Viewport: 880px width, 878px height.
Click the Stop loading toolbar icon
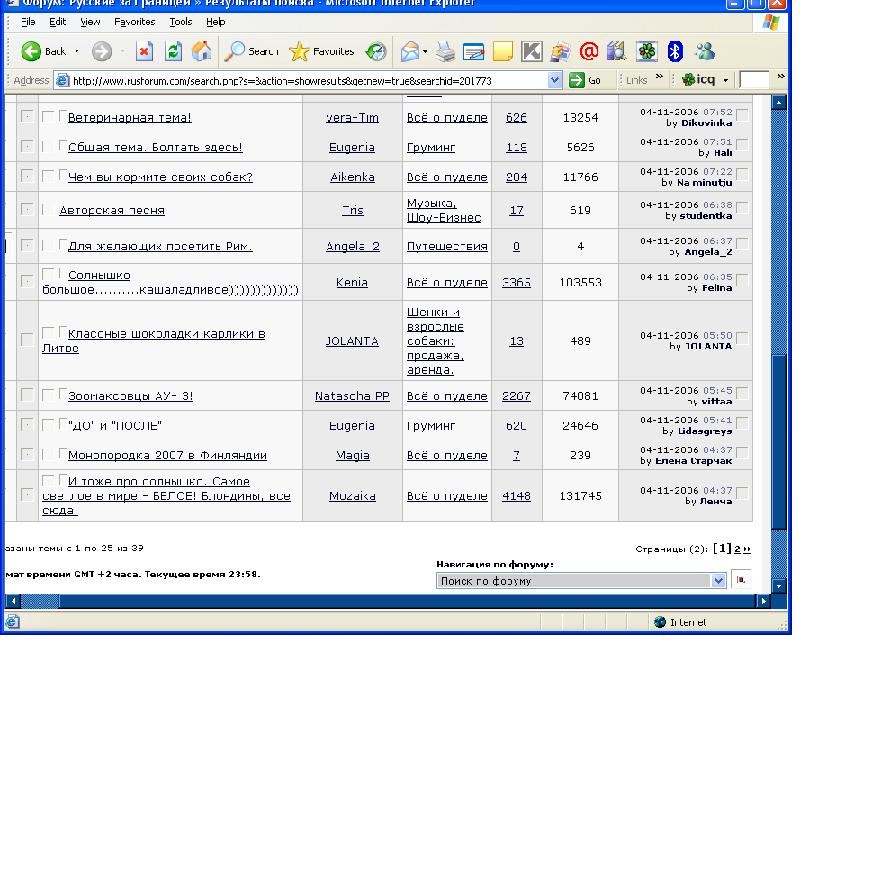pyautogui.click(x=145, y=51)
